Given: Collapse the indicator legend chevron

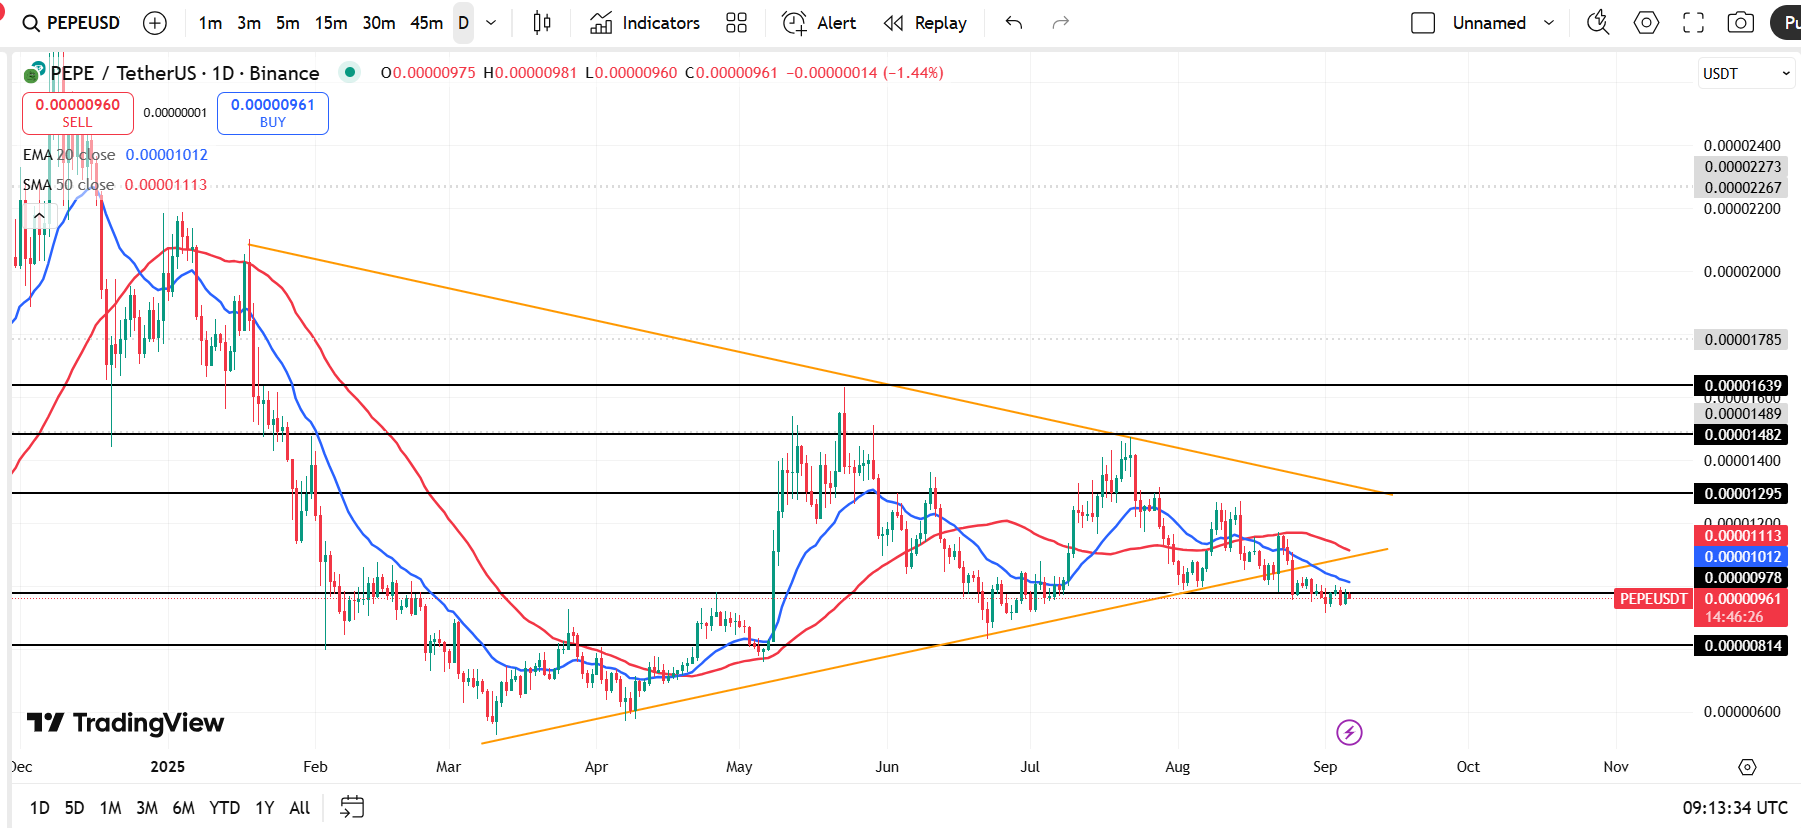Looking at the screenshot, I should (x=38, y=215).
